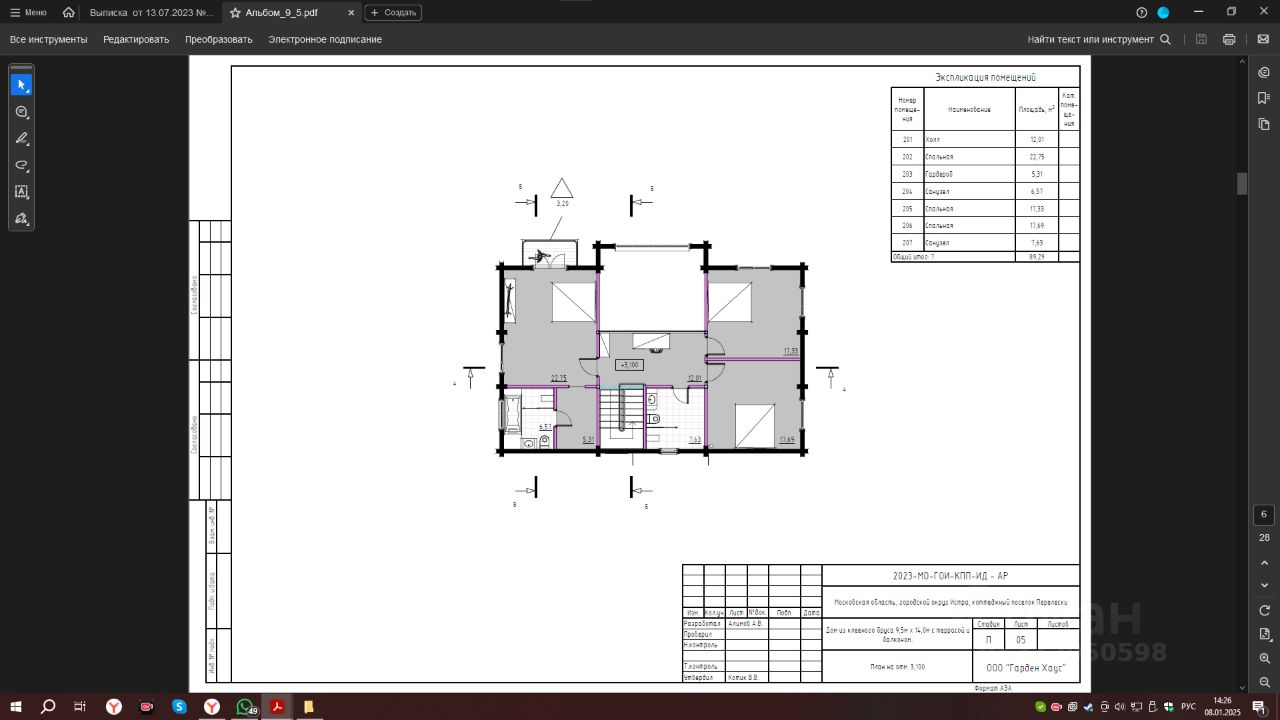Open page display options in right rail

(x=1264, y=634)
